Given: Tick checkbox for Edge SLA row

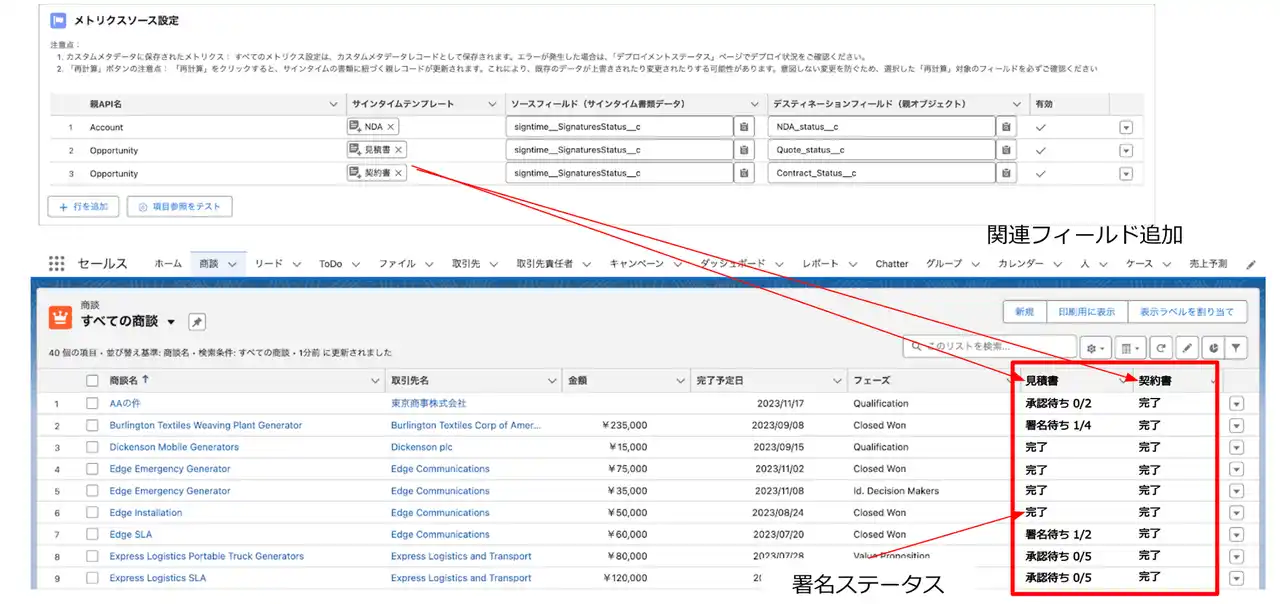Looking at the screenshot, I should pos(93,535).
